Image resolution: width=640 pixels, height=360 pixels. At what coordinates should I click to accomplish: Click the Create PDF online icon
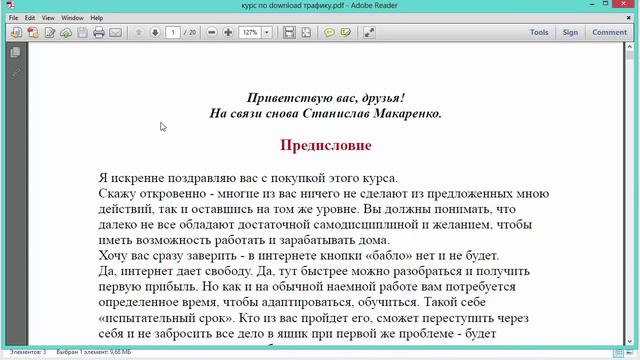click(33, 32)
